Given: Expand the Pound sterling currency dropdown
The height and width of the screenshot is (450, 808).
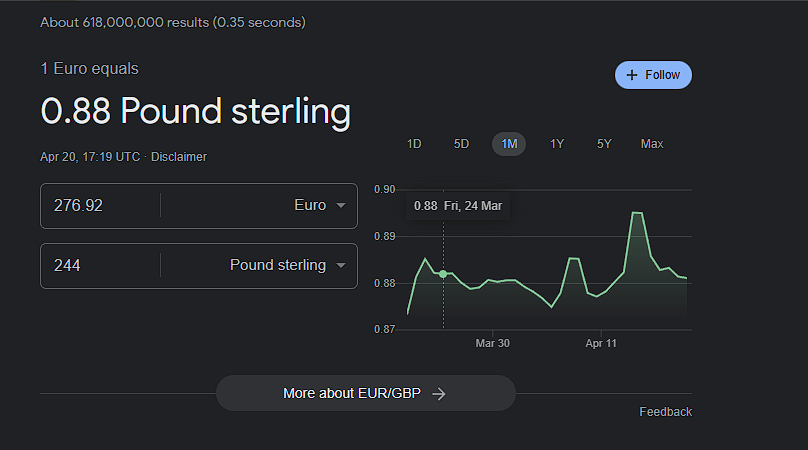Looking at the screenshot, I should 341,266.
